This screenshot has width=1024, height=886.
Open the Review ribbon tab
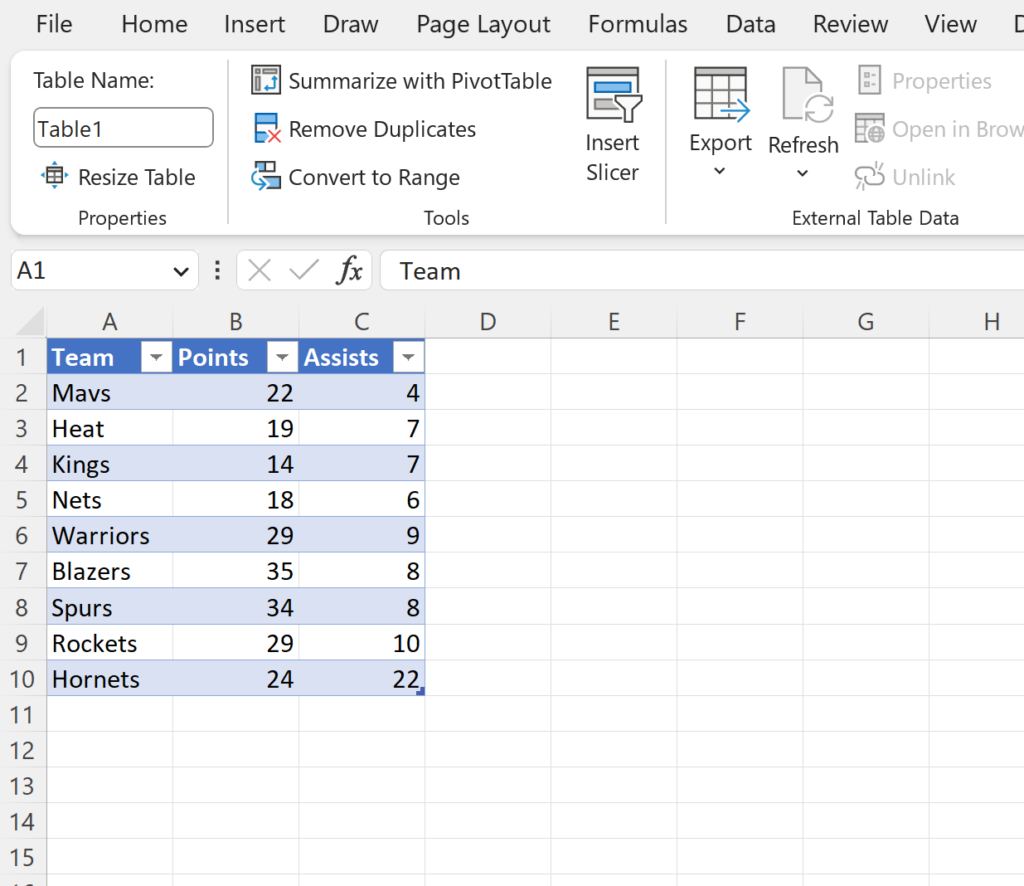[850, 24]
